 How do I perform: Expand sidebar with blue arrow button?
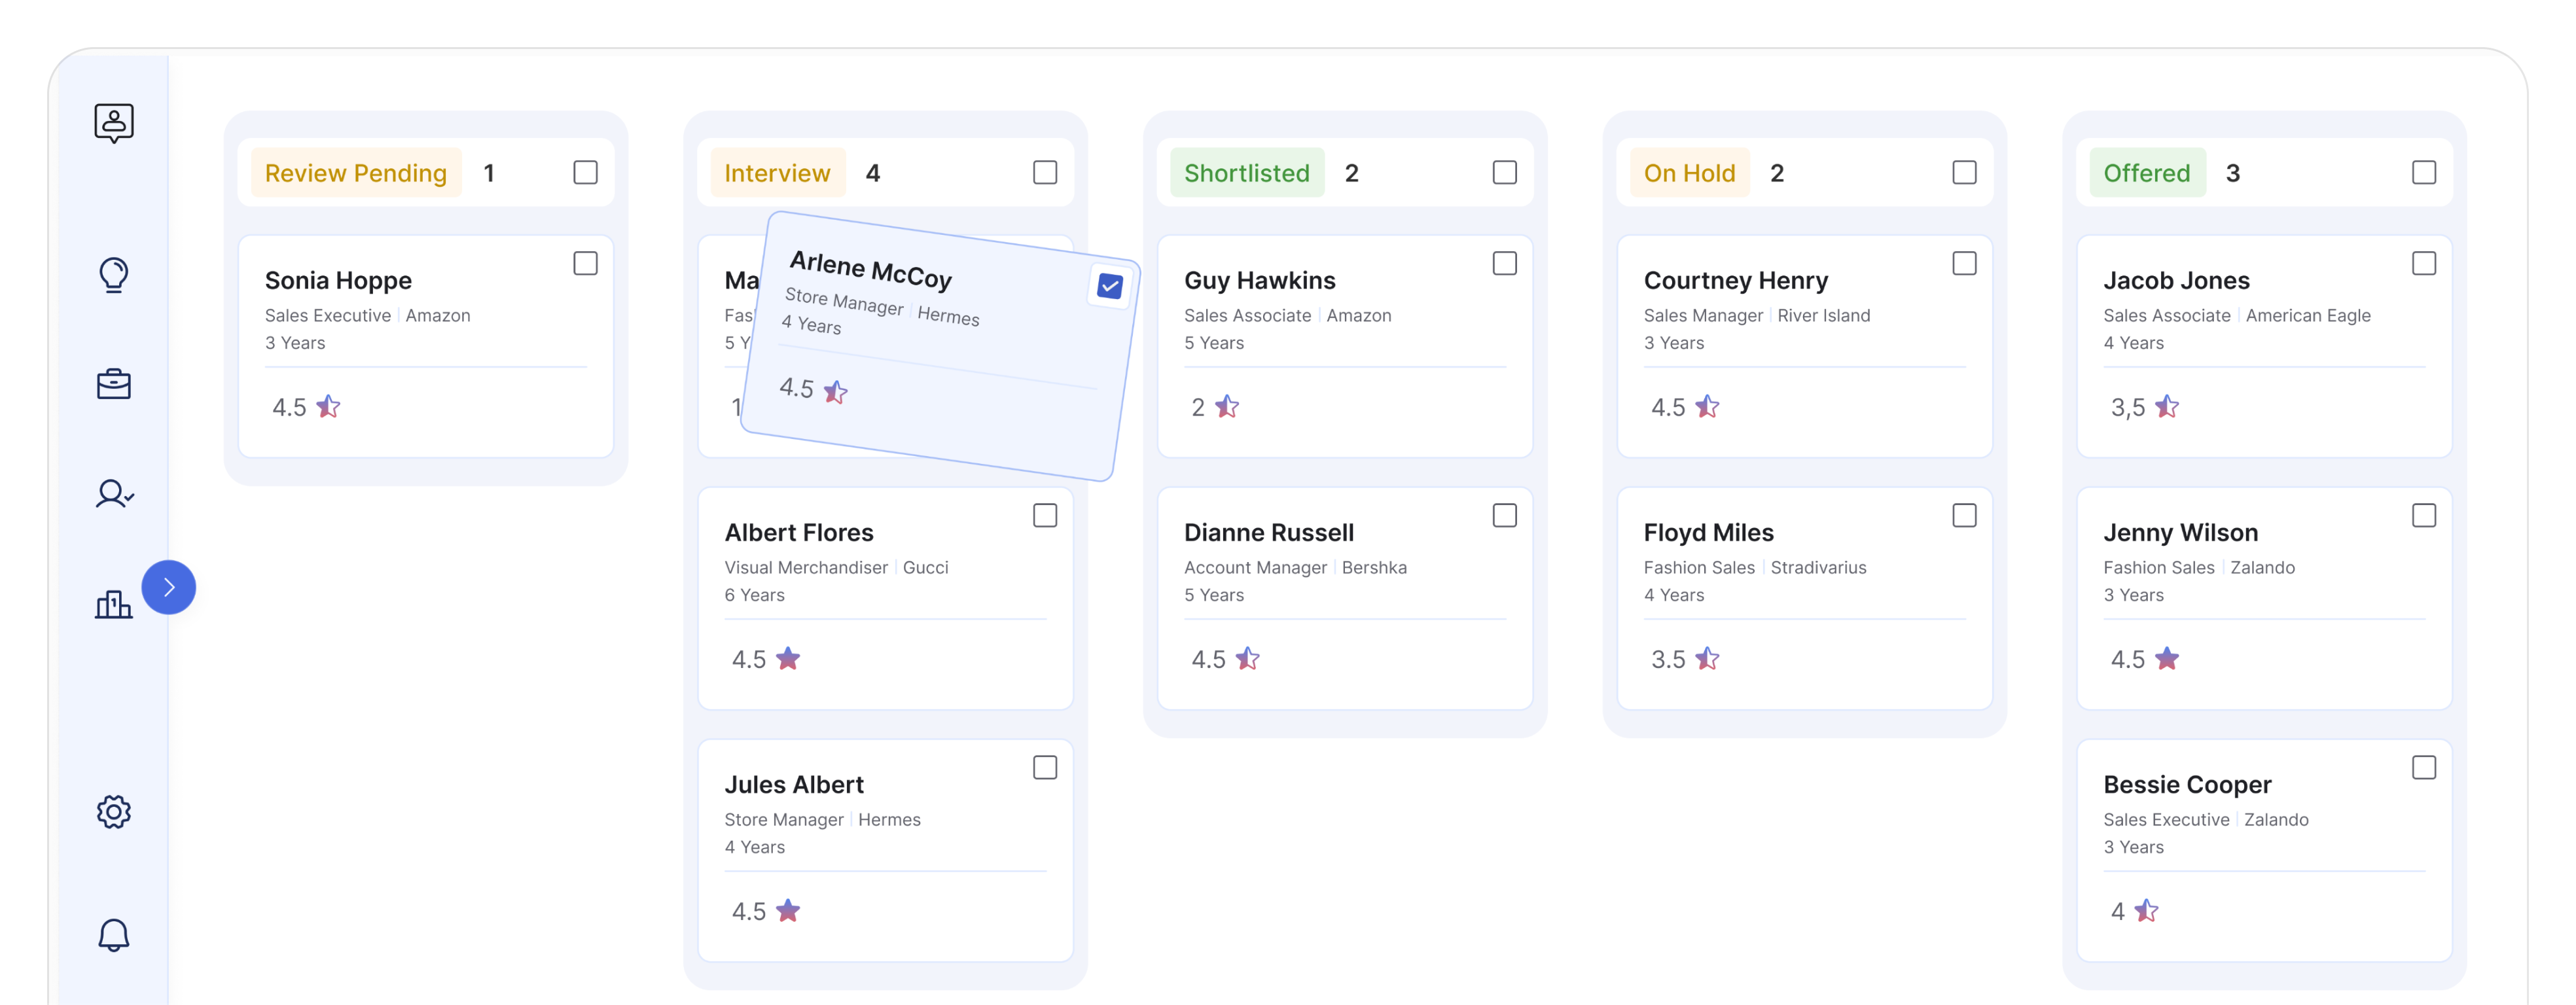click(169, 587)
